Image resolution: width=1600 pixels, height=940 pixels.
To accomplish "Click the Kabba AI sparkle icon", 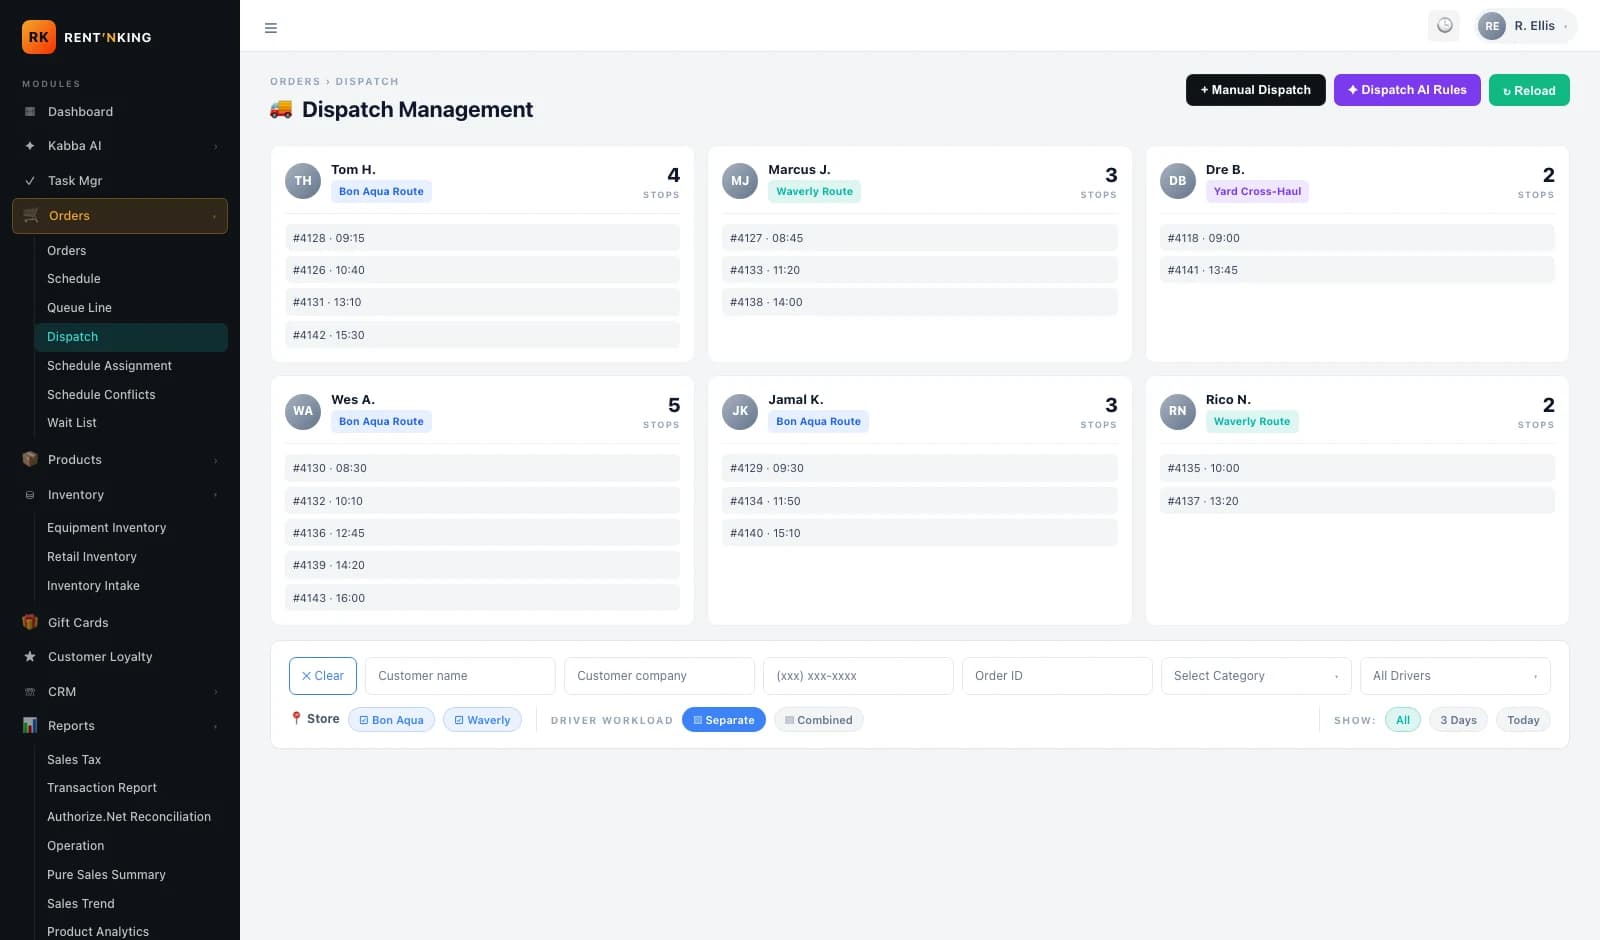I will click(x=30, y=146).
